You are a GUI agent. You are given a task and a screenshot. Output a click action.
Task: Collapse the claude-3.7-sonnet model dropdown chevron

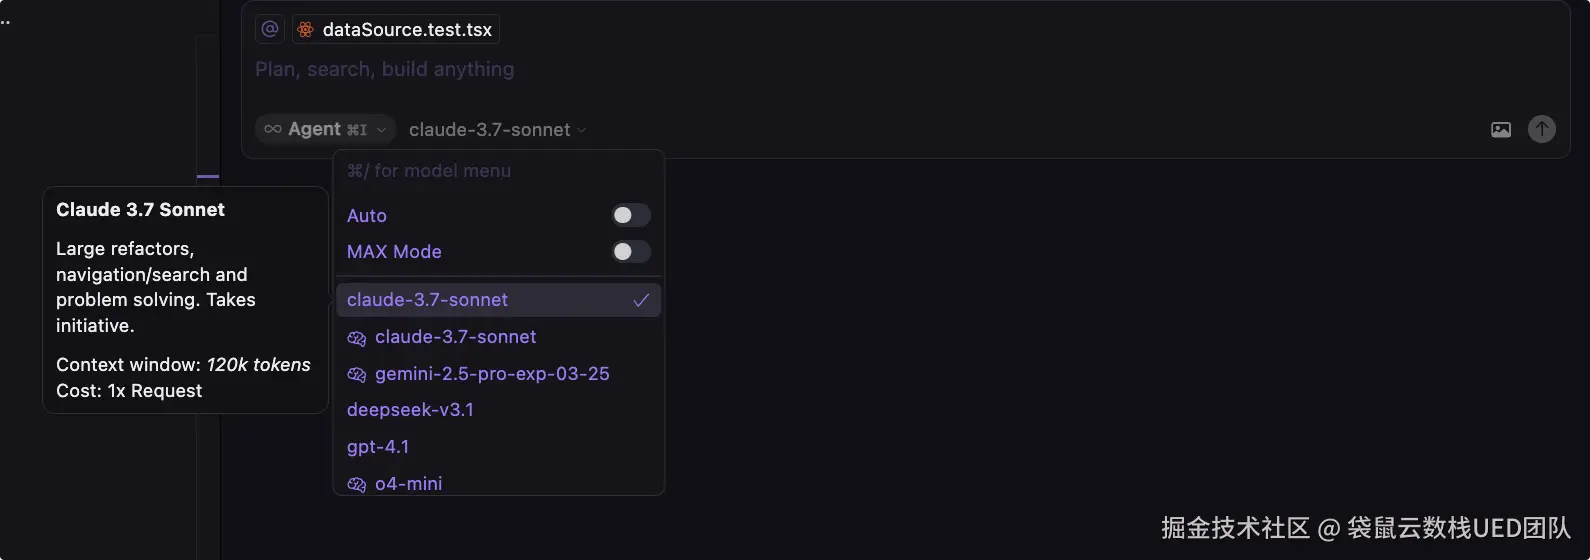click(582, 130)
